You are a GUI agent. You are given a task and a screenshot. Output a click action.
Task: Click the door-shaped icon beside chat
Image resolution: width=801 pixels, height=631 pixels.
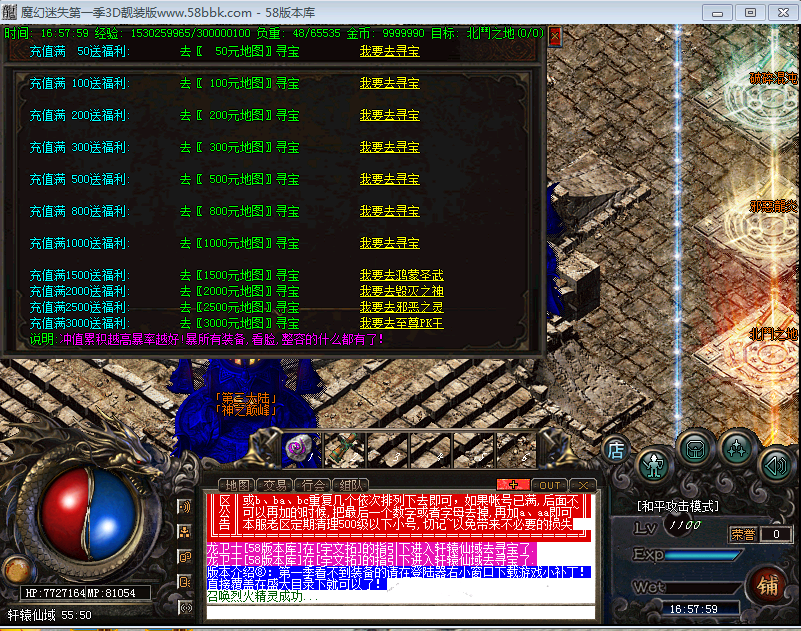(x=184, y=581)
